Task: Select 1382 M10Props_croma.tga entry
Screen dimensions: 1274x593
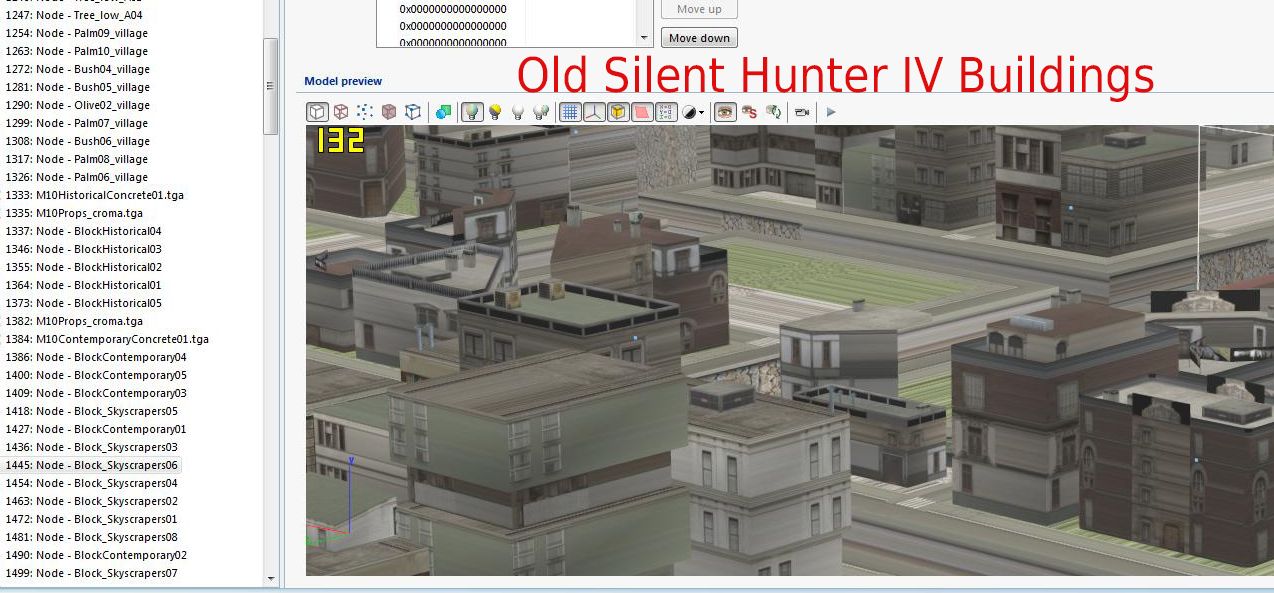Action: tap(74, 321)
